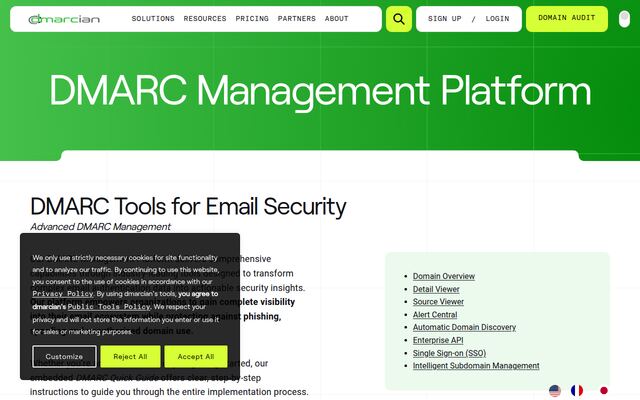
Task: Accept all cookies
Action: [196, 356]
